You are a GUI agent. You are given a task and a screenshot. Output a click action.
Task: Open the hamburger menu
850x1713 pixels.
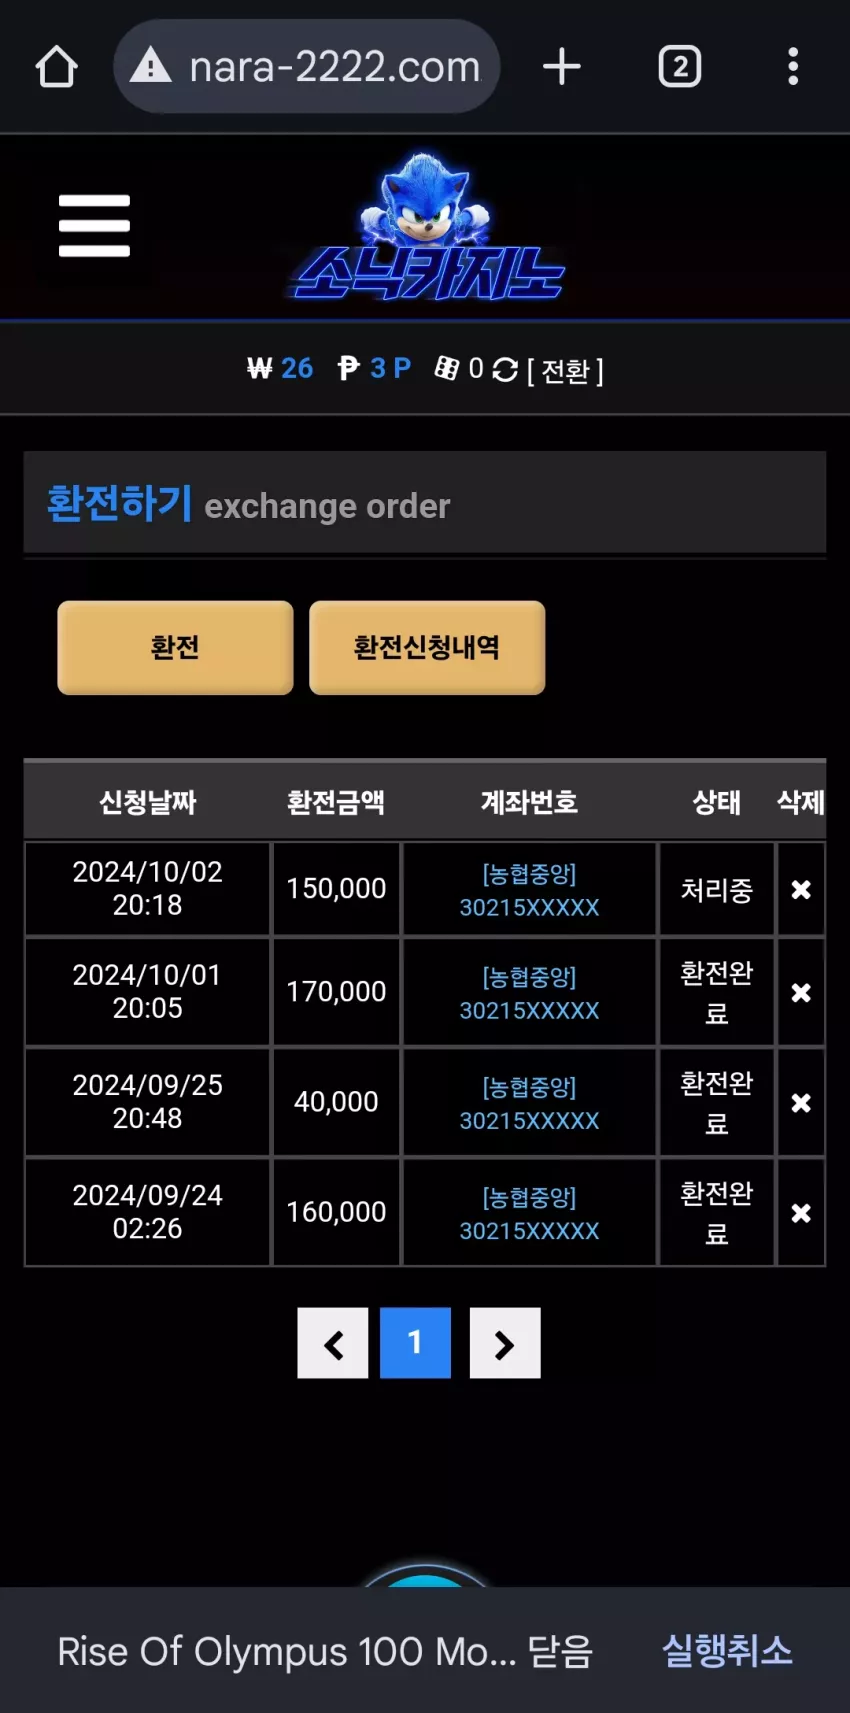click(94, 226)
